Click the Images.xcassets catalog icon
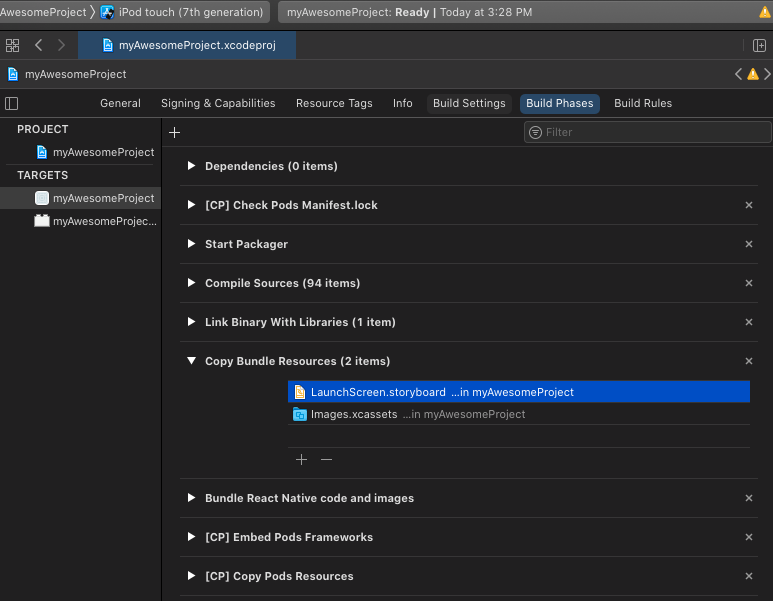This screenshot has width=773, height=601. (300, 414)
